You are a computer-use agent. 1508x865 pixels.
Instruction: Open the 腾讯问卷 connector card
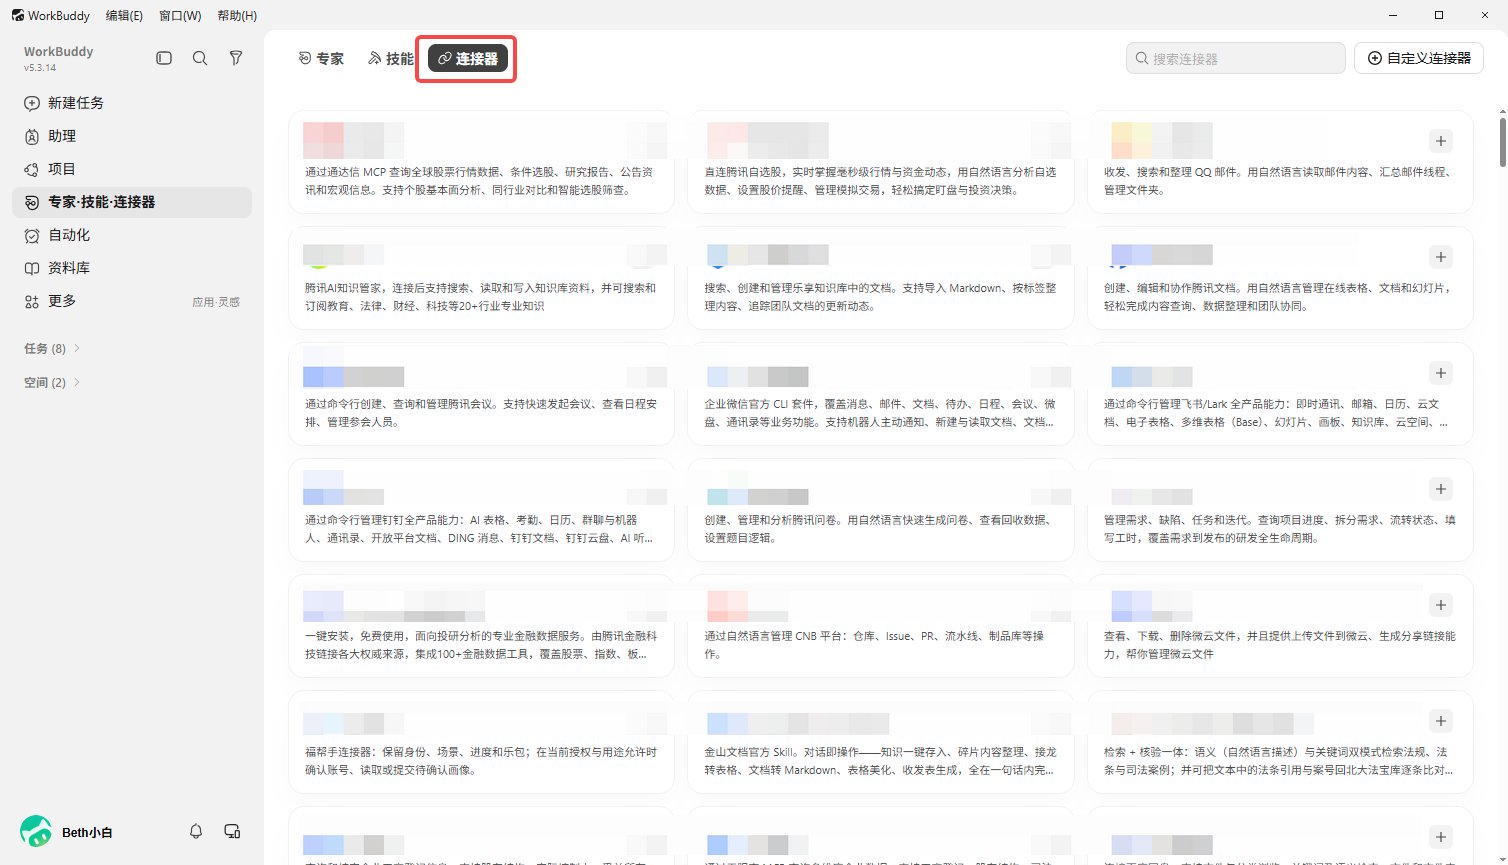tap(881, 509)
